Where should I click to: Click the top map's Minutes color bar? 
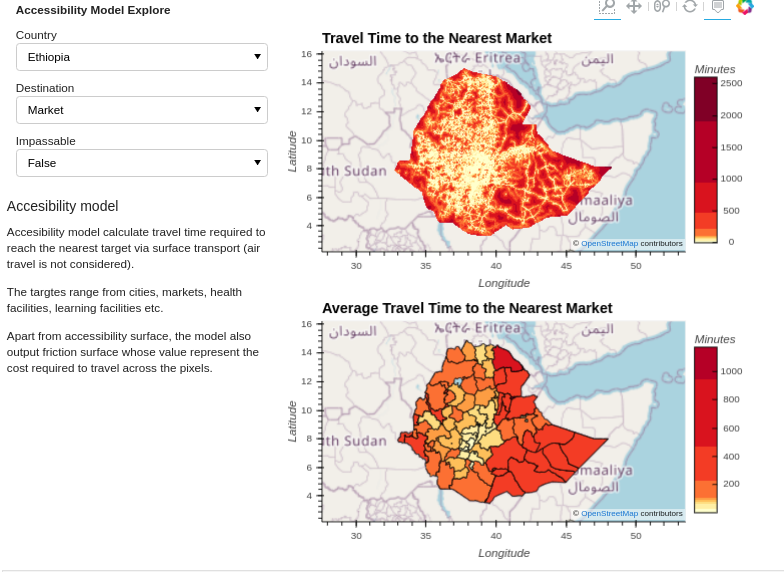(706, 160)
